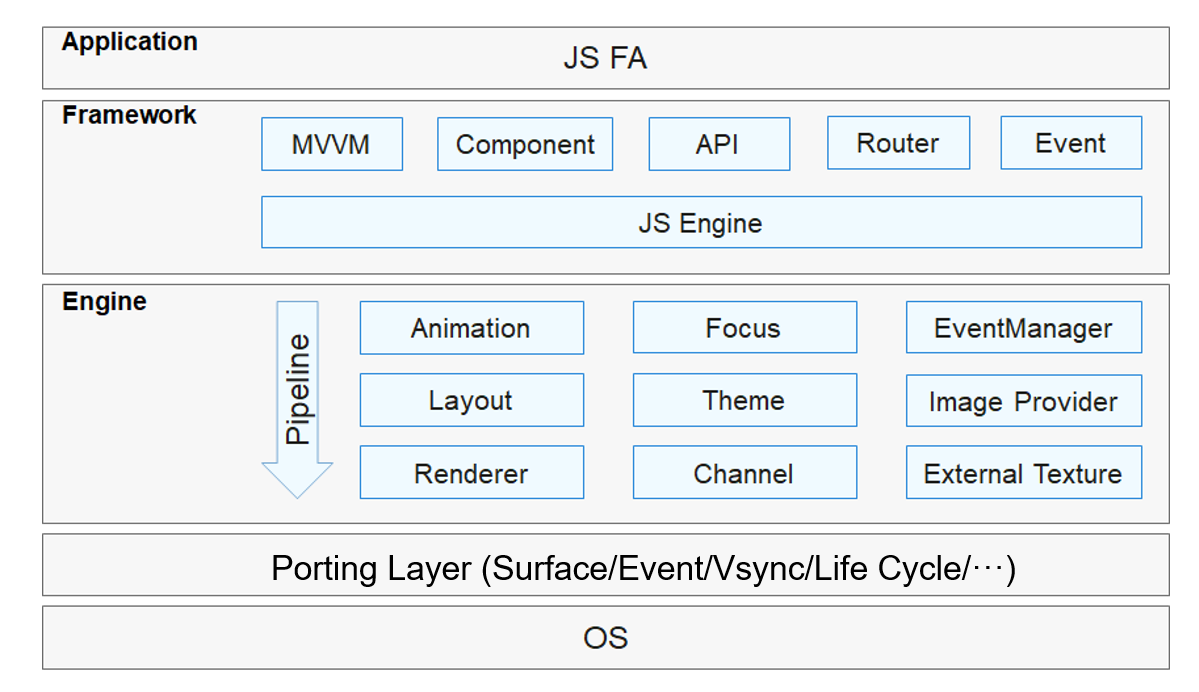Click the JS Engine bar
Image resolution: width=1199 pixels, height=692 pixels.
coord(700,222)
